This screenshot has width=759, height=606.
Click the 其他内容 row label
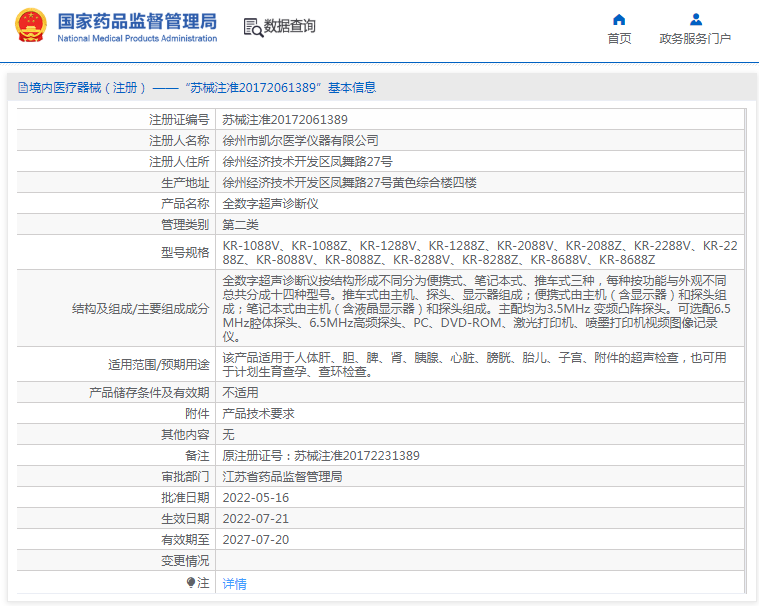(x=185, y=435)
